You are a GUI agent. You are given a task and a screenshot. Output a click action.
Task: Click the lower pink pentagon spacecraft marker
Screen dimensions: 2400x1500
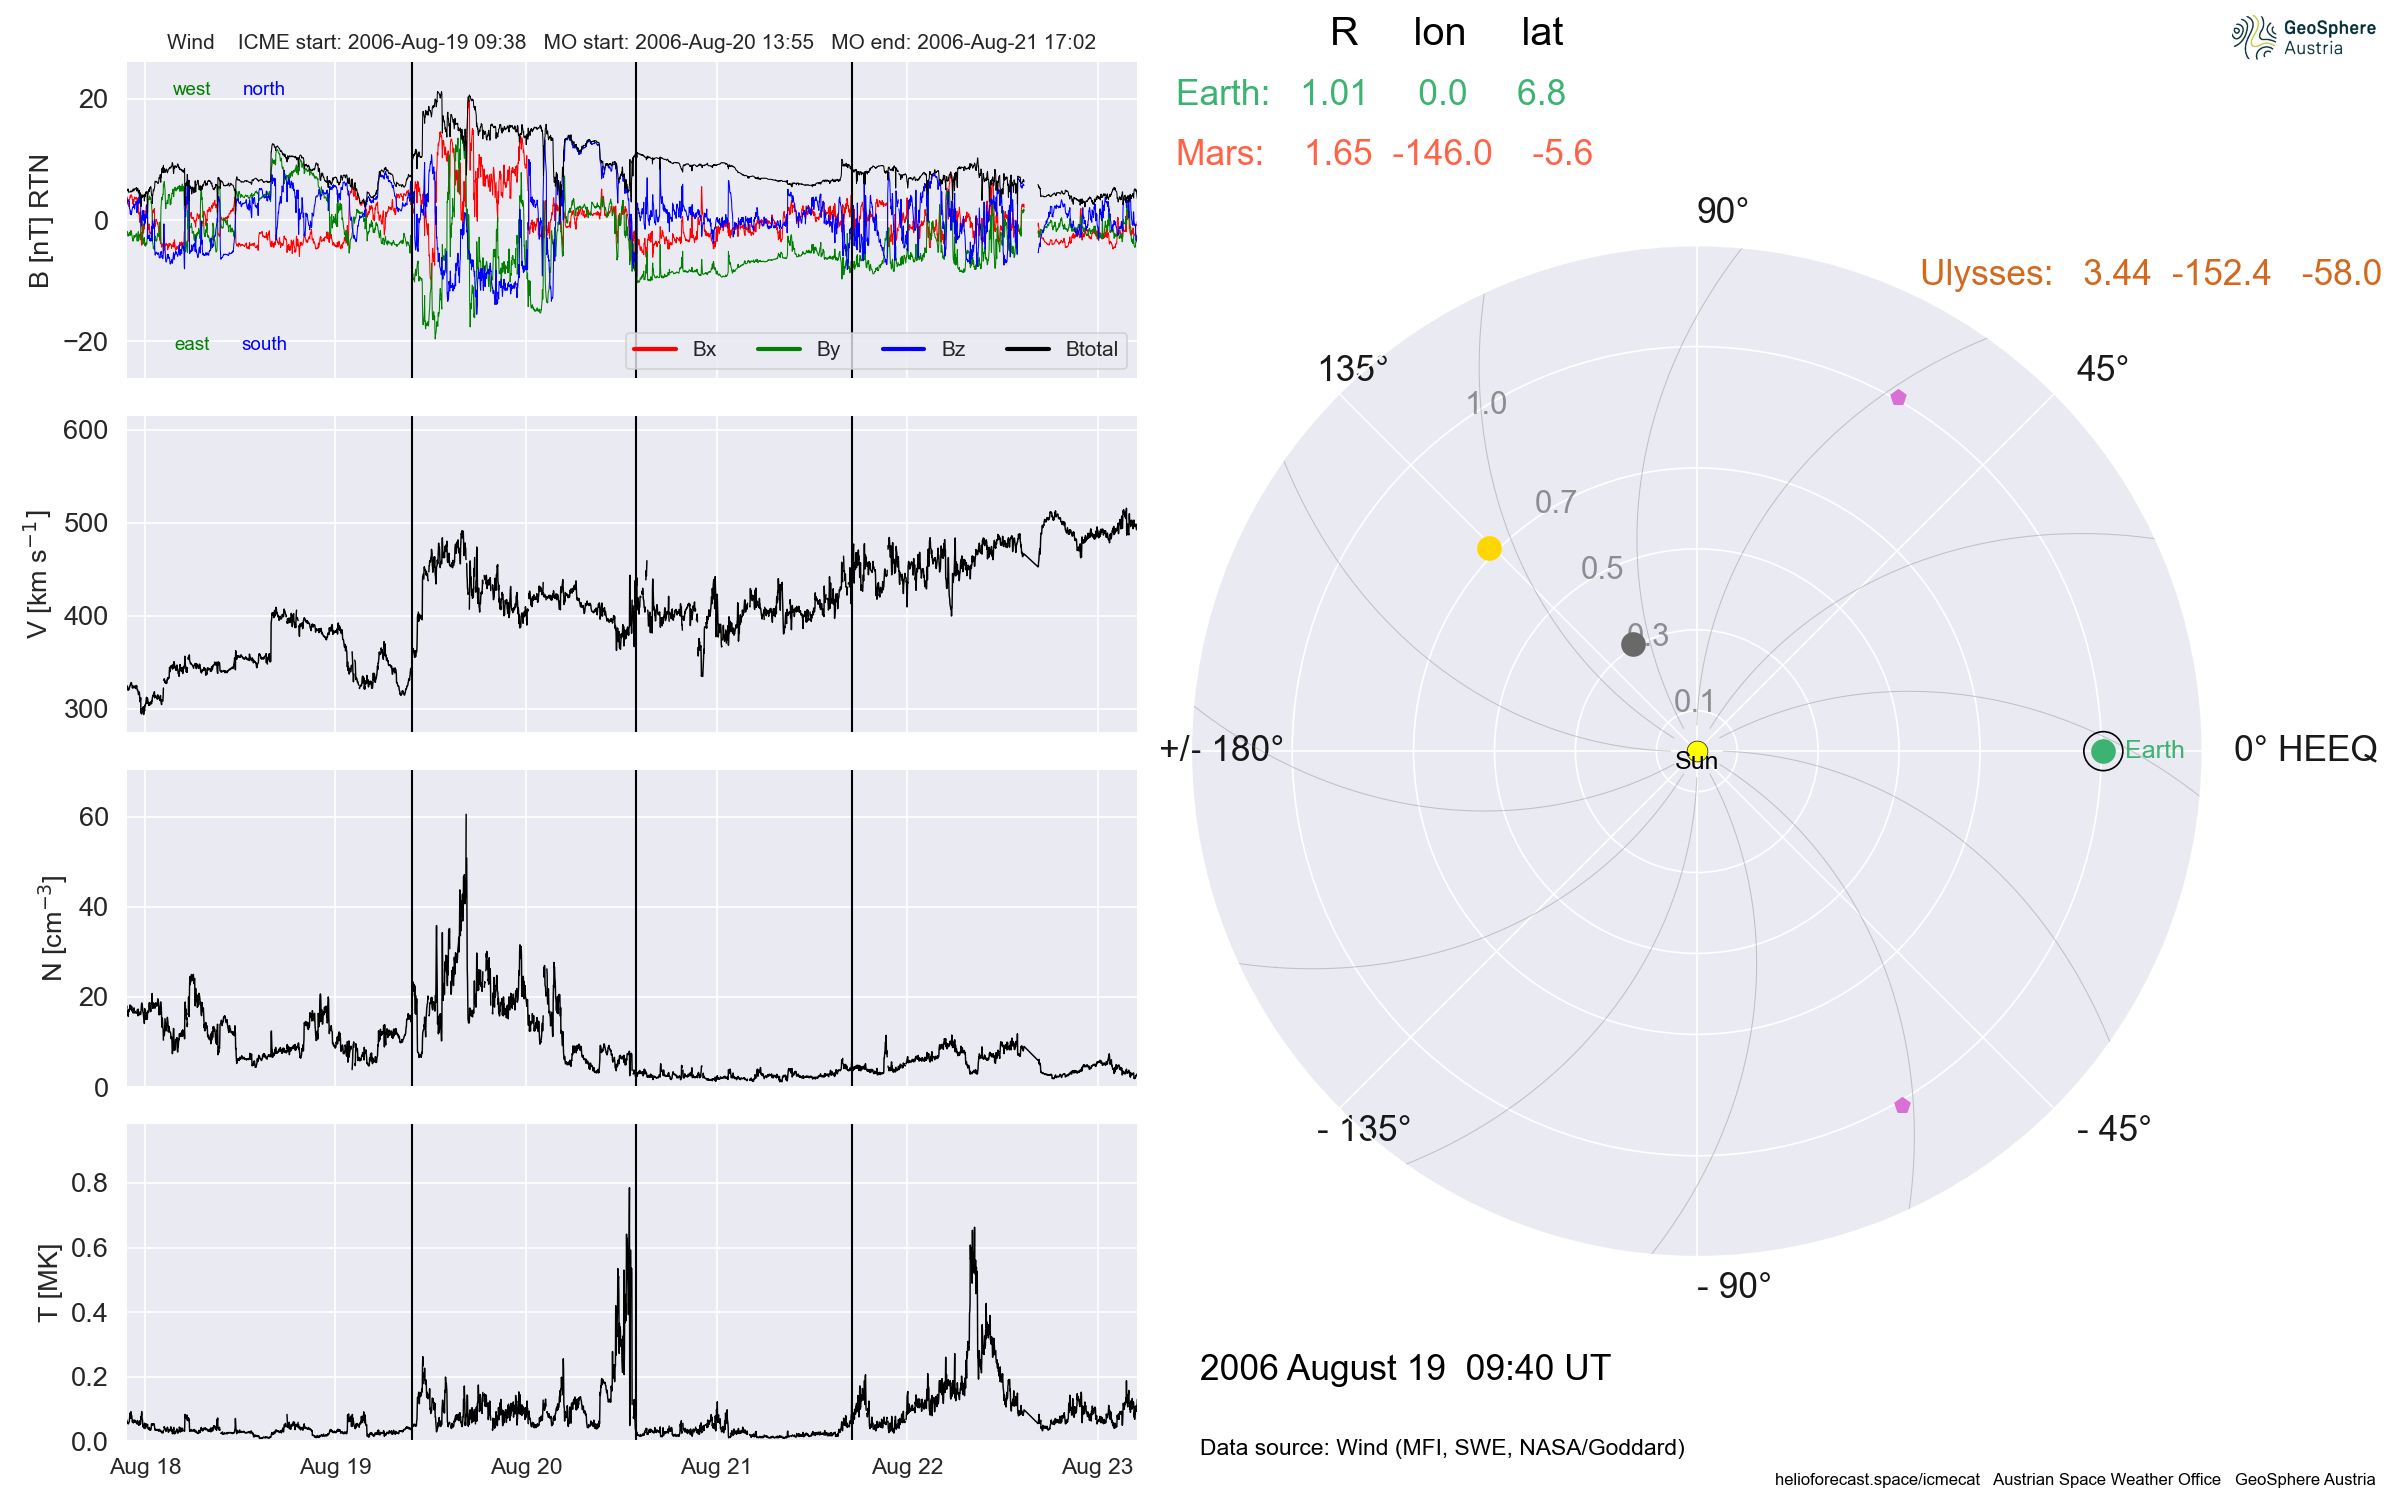pyautogui.click(x=1902, y=1105)
